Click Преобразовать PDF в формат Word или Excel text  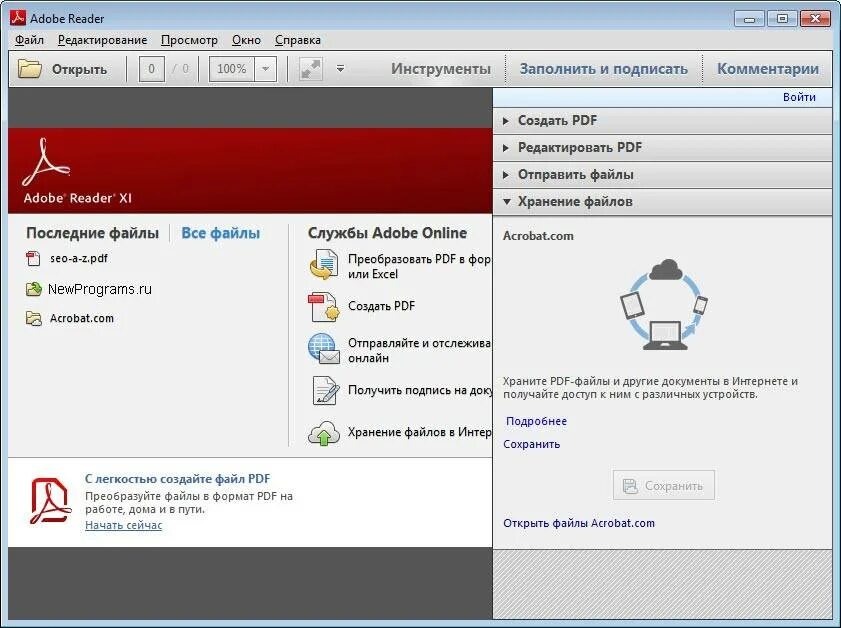coord(419,267)
